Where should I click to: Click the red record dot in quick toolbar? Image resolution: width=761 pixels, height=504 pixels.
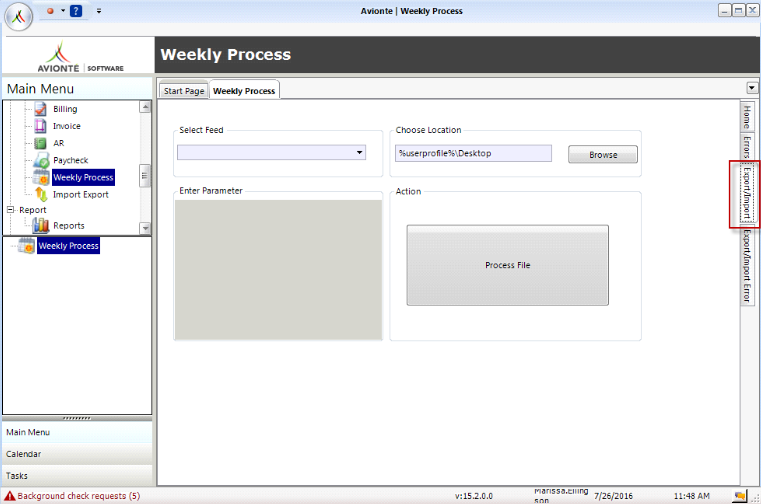[x=50, y=11]
